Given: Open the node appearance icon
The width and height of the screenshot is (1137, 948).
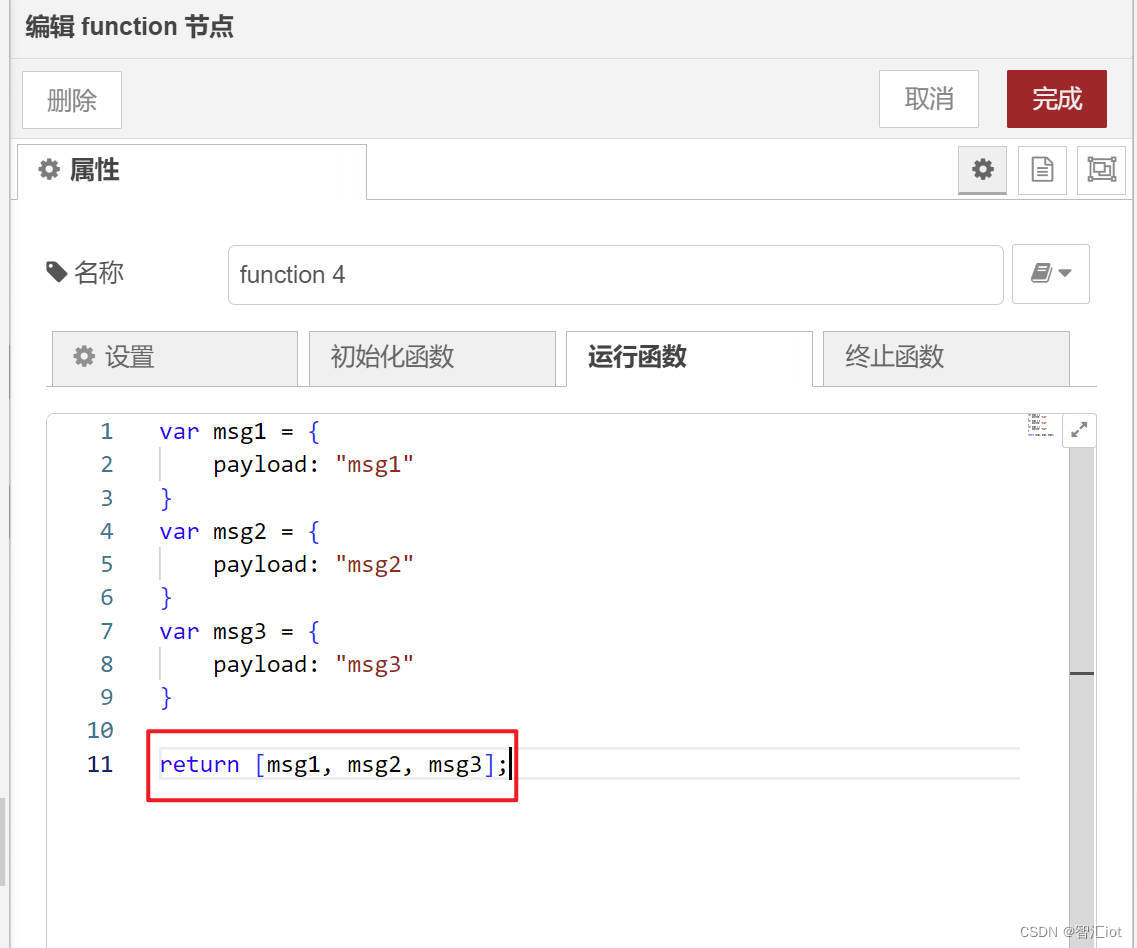Looking at the screenshot, I should point(1101,170).
